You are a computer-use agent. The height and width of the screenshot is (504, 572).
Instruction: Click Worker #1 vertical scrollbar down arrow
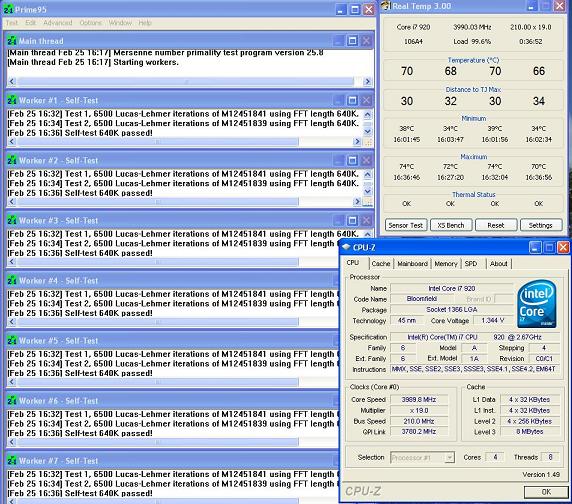(367, 131)
